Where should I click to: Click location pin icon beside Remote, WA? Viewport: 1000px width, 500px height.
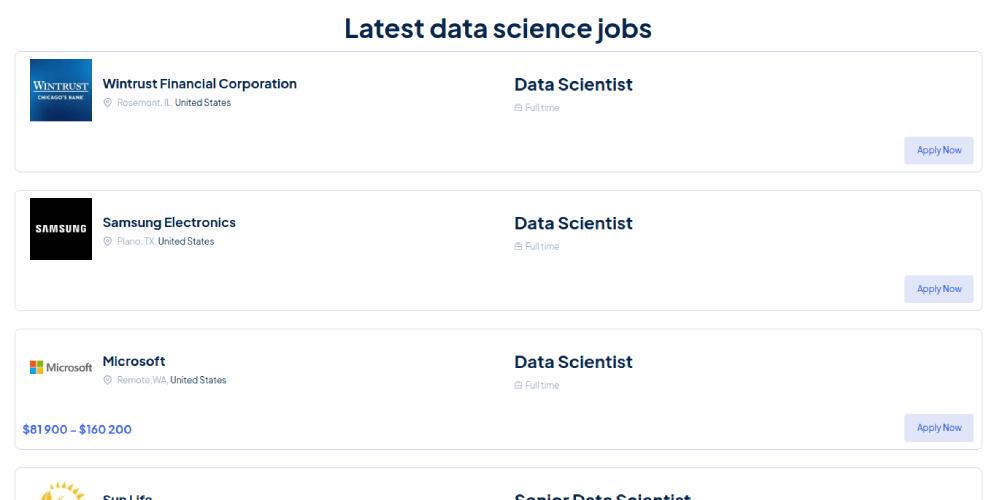click(108, 381)
